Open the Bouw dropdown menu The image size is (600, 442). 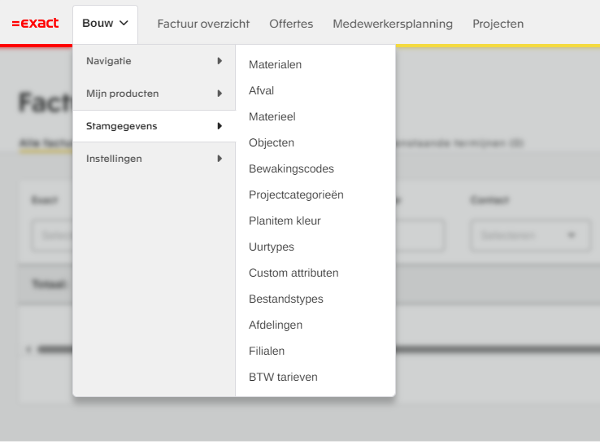tap(105, 23)
